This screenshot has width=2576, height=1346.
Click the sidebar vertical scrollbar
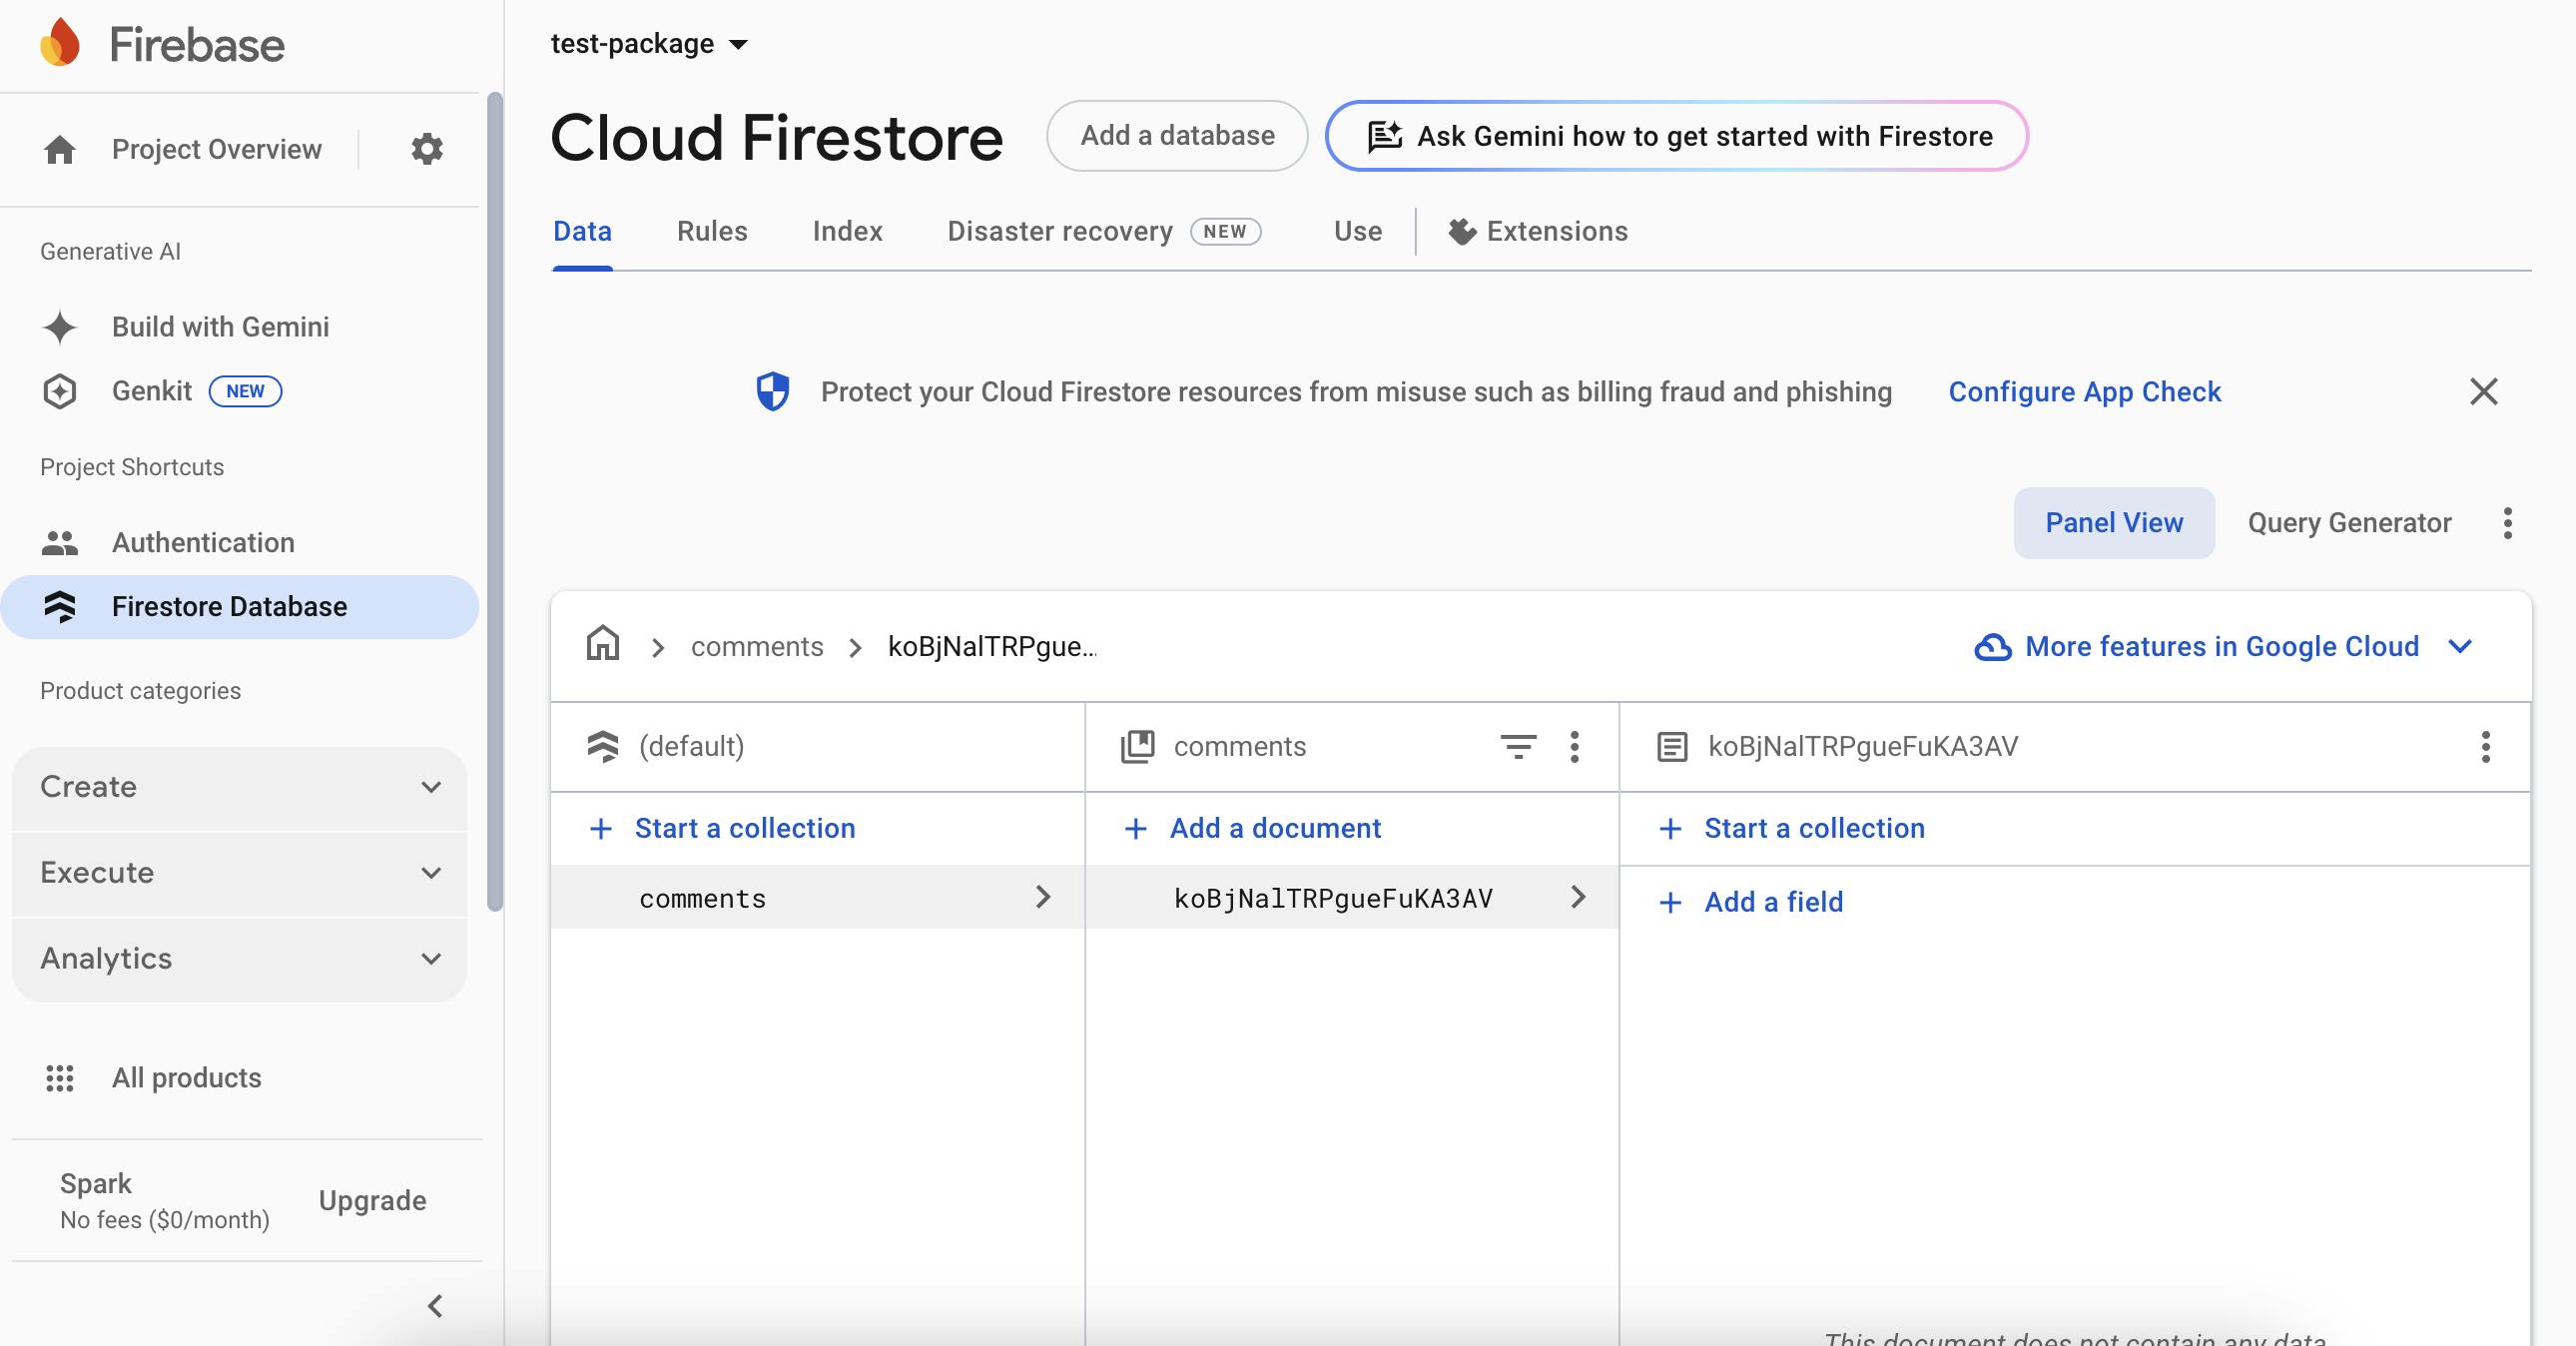click(495, 501)
